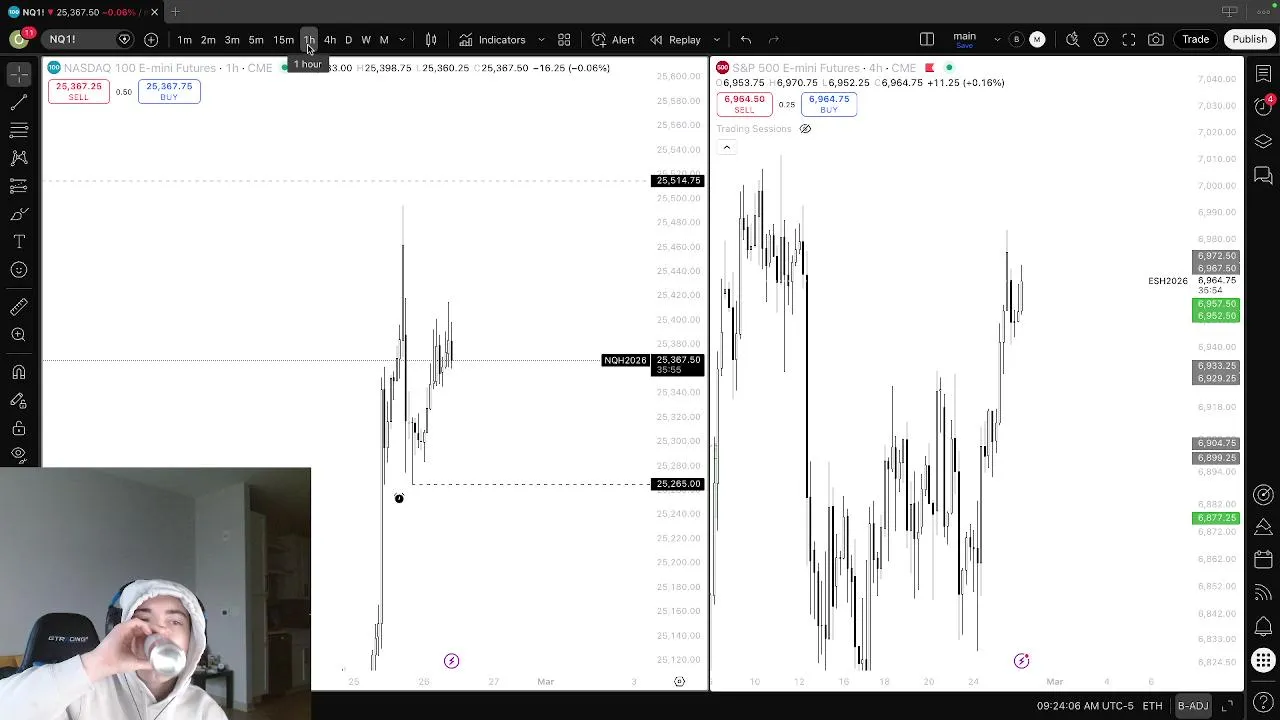The image size is (1280, 720).
Task: Open indicator templates grid icon
Action: click(x=564, y=40)
